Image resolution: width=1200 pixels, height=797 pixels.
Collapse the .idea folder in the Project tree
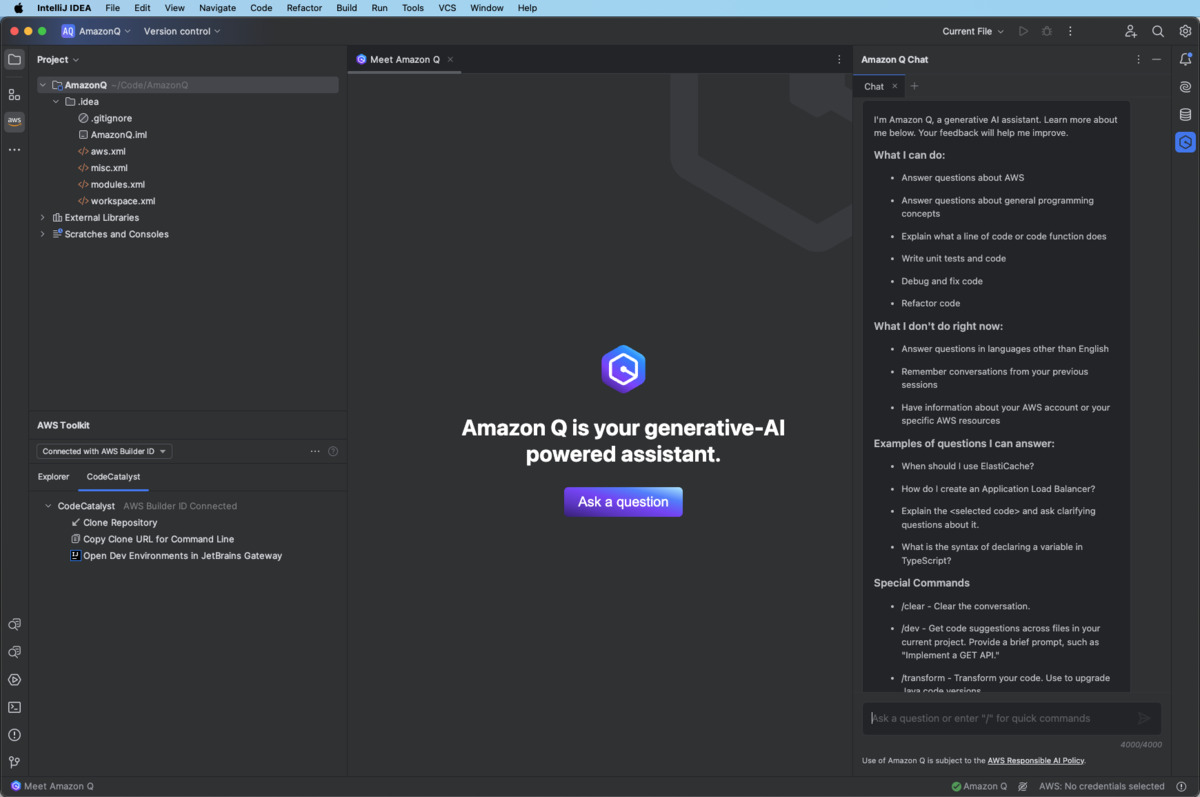56,101
